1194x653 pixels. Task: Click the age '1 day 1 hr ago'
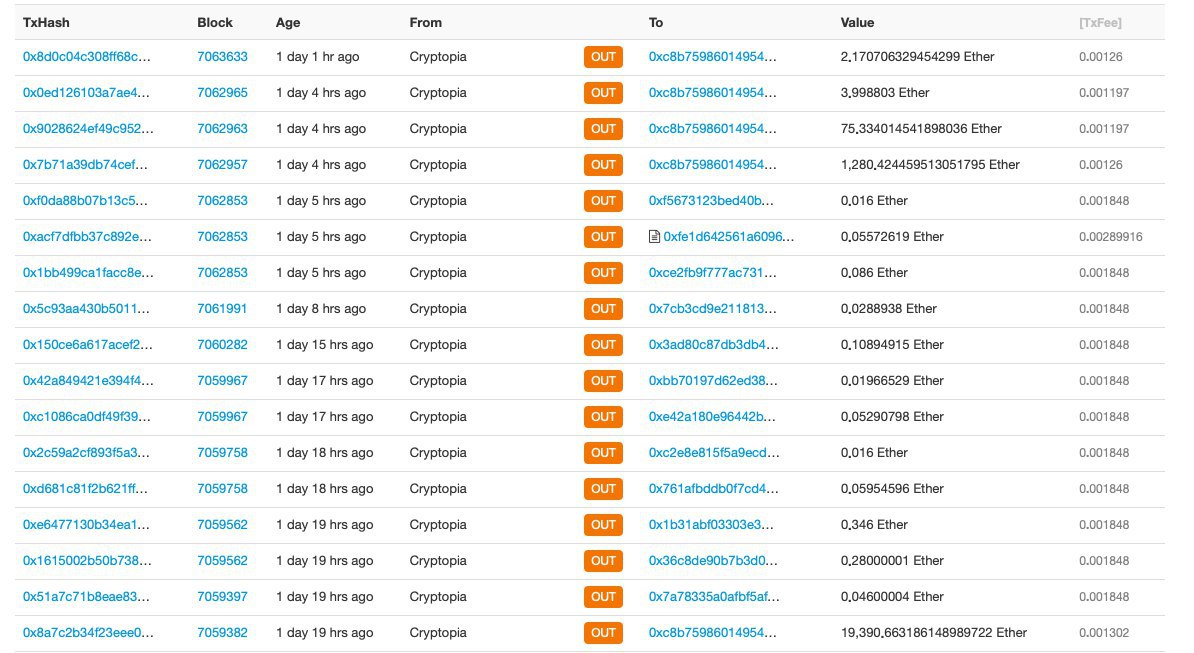(318, 56)
